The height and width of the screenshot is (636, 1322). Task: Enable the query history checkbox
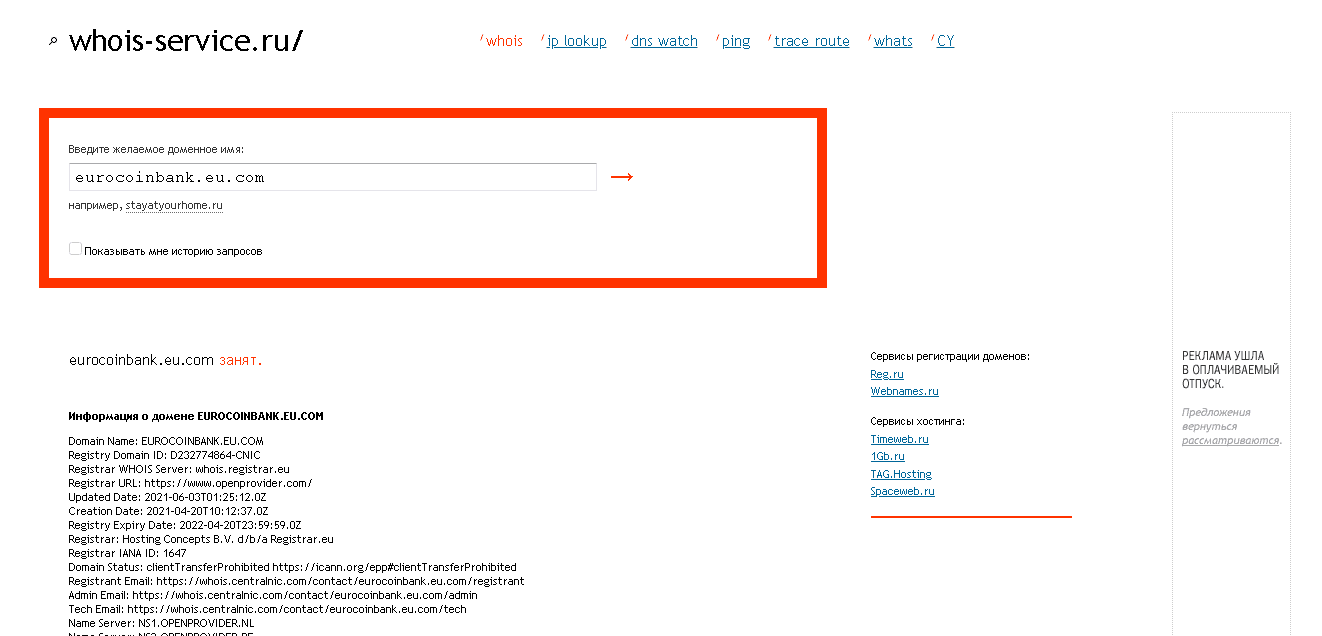click(x=75, y=249)
